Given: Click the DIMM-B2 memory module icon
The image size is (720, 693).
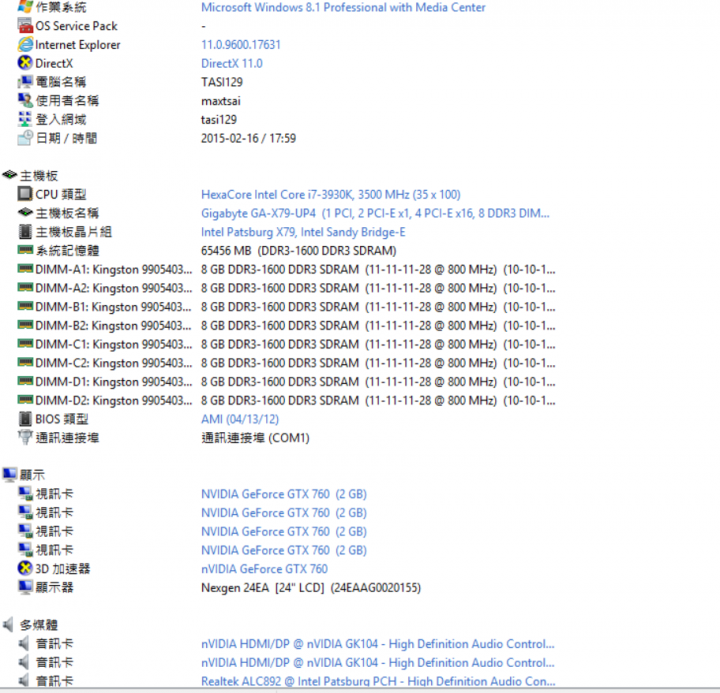Looking at the screenshot, I should click(25, 325).
